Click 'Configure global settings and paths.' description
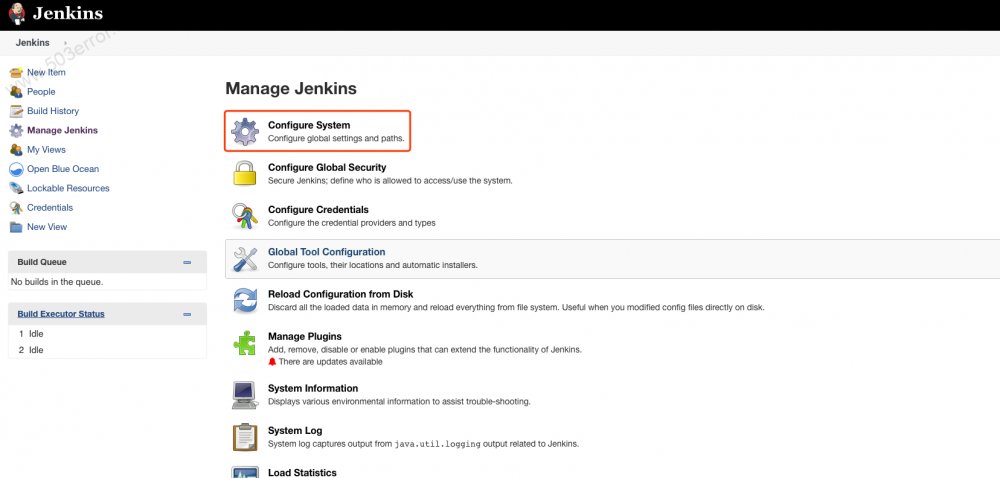This screenshot has height=478, width=1000. 336,138
